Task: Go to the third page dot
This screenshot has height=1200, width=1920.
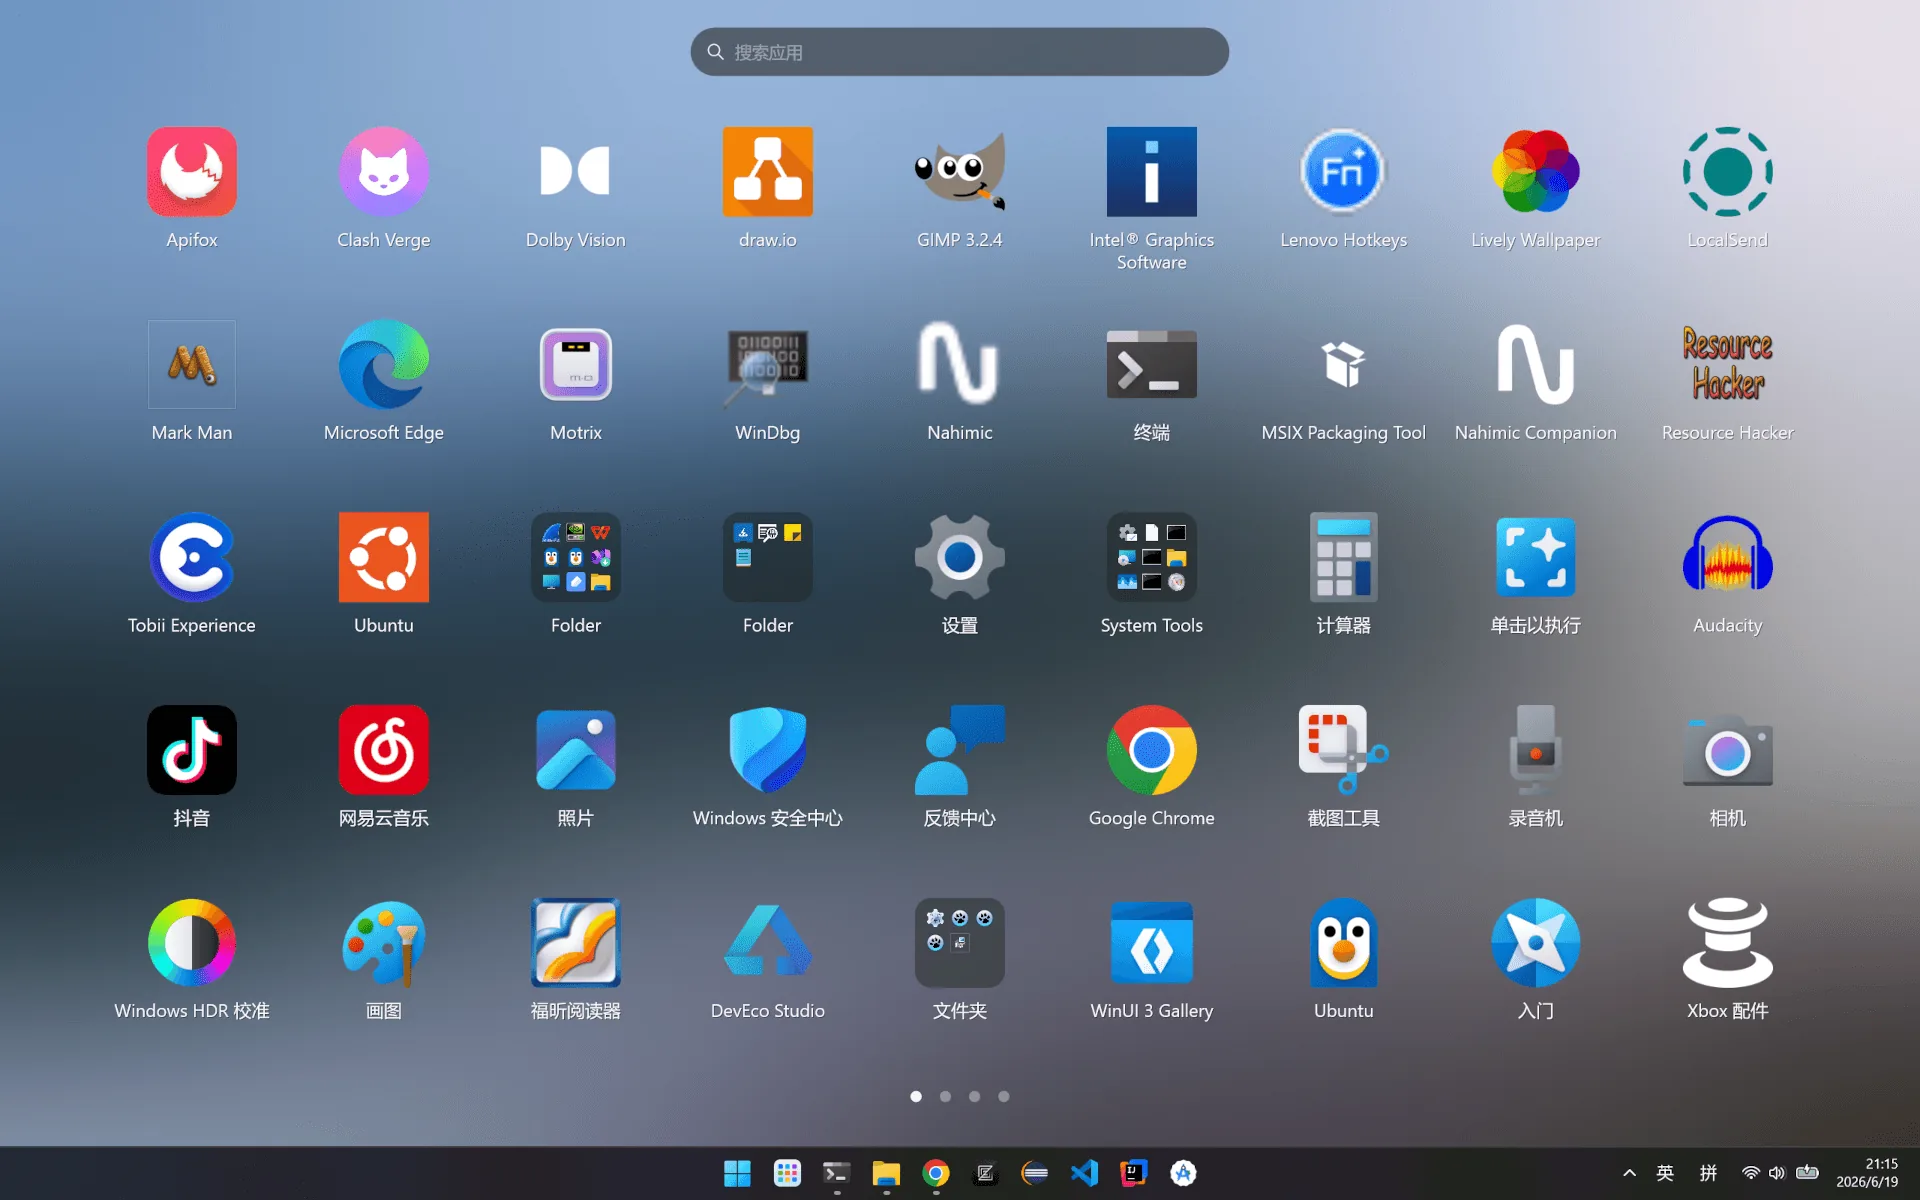Action: (x=974, y=1096)
